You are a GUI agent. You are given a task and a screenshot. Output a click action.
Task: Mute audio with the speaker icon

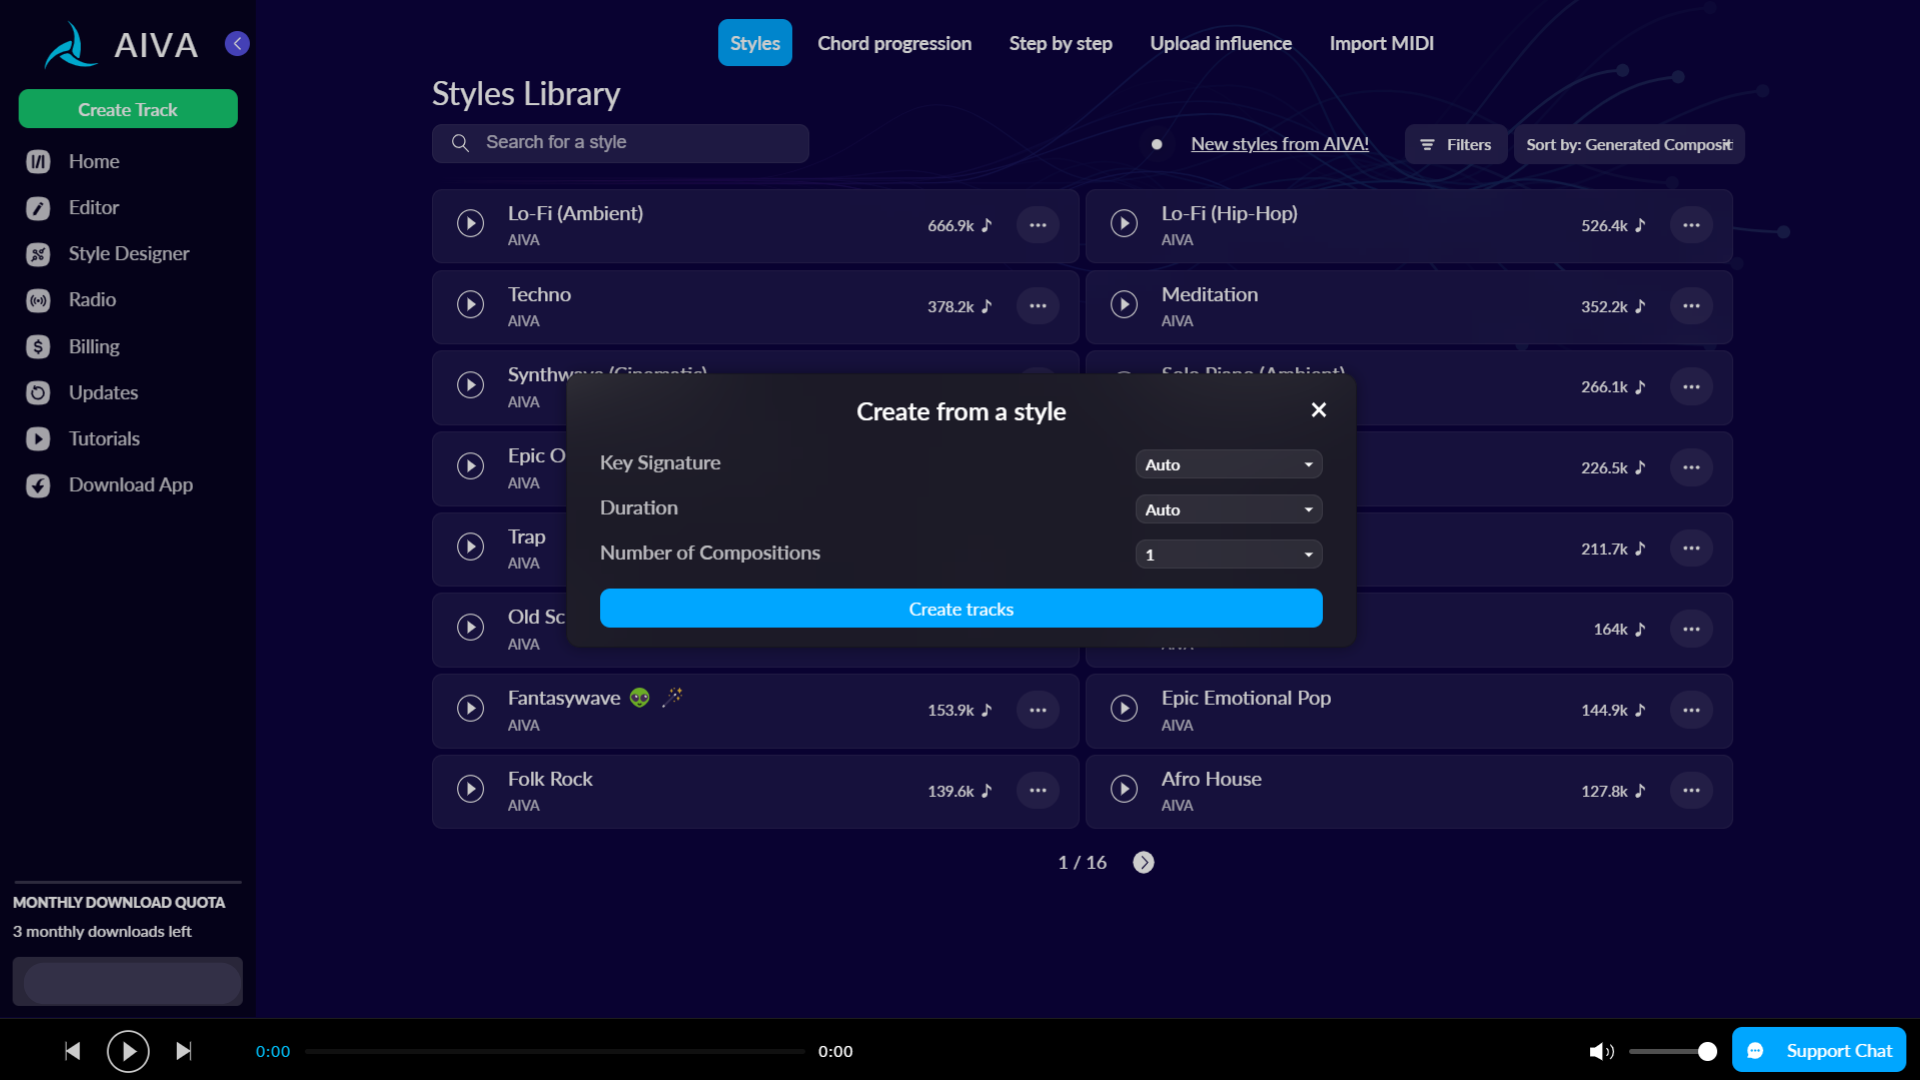pyautogui.click(x=1601, y=1051)
